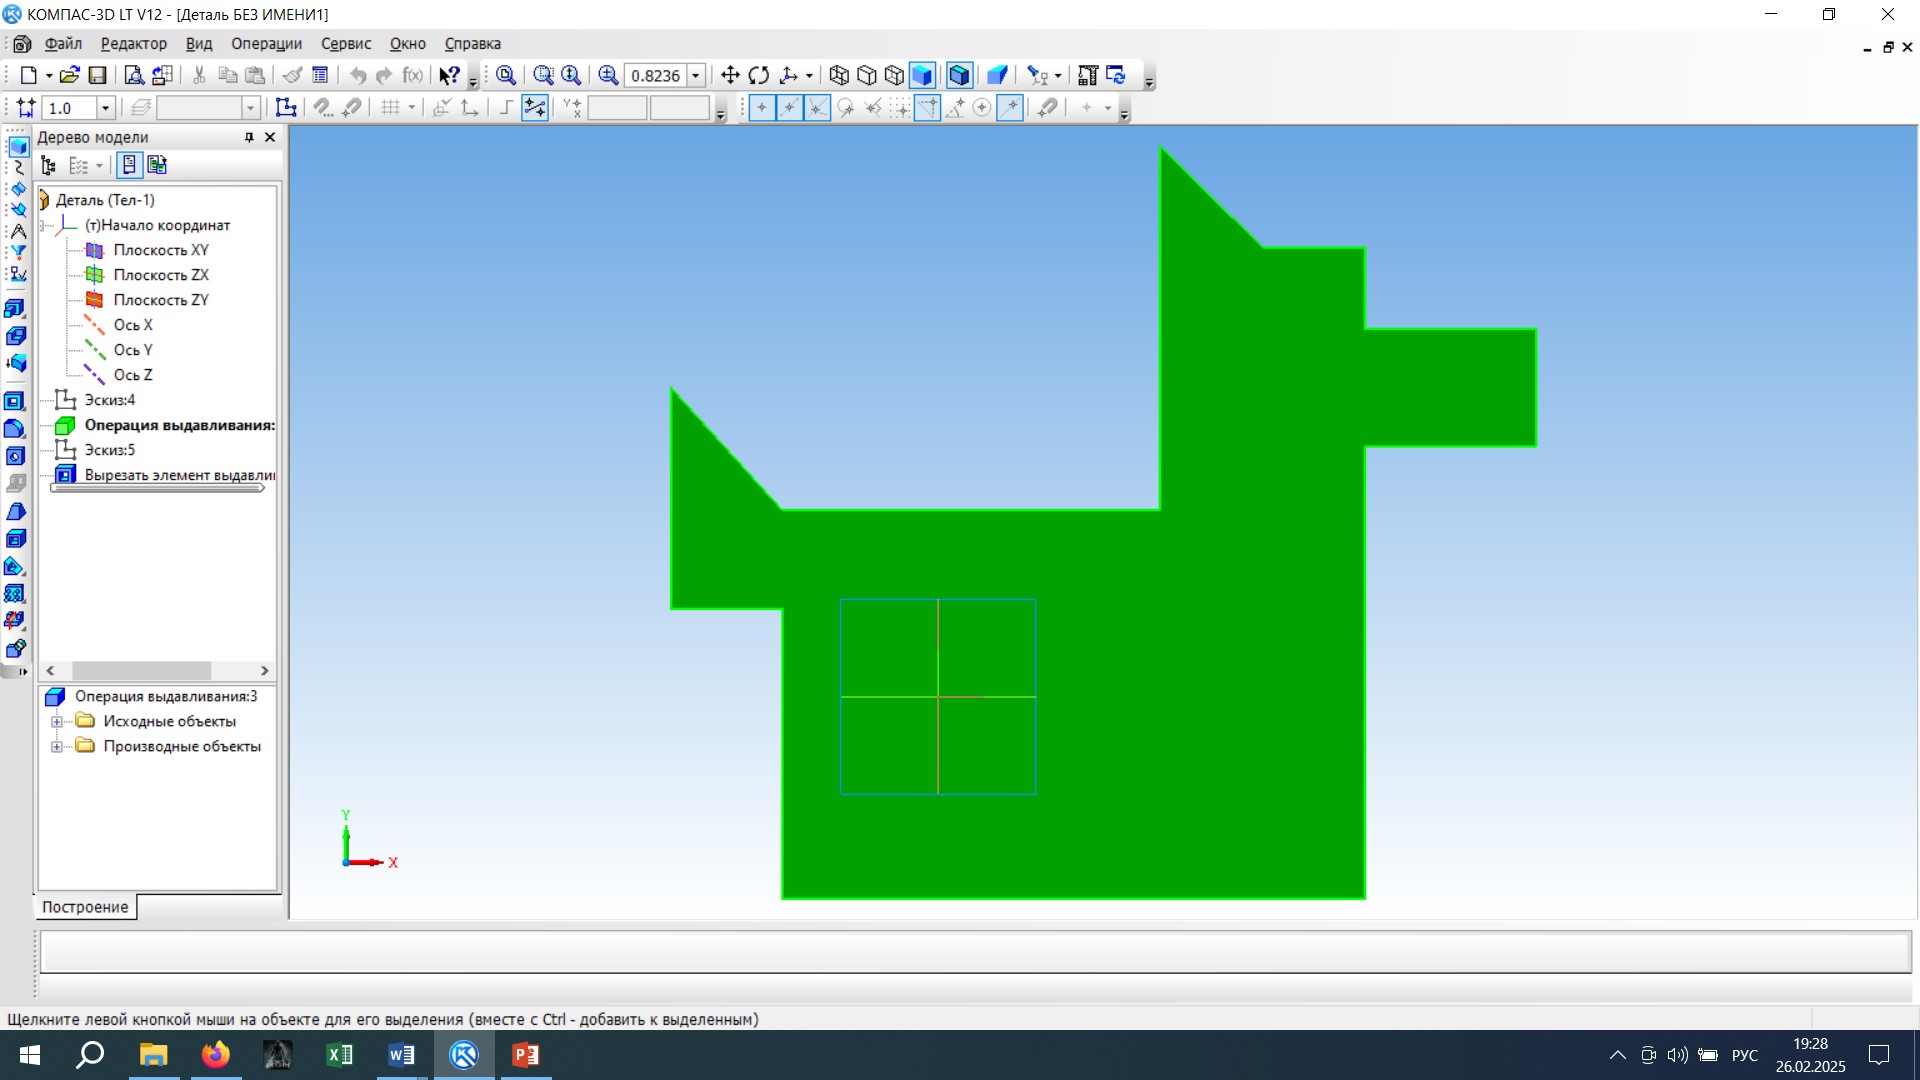Expand the Производные объекты folder
The image size is (1920, 1080).
coord(57,747)
